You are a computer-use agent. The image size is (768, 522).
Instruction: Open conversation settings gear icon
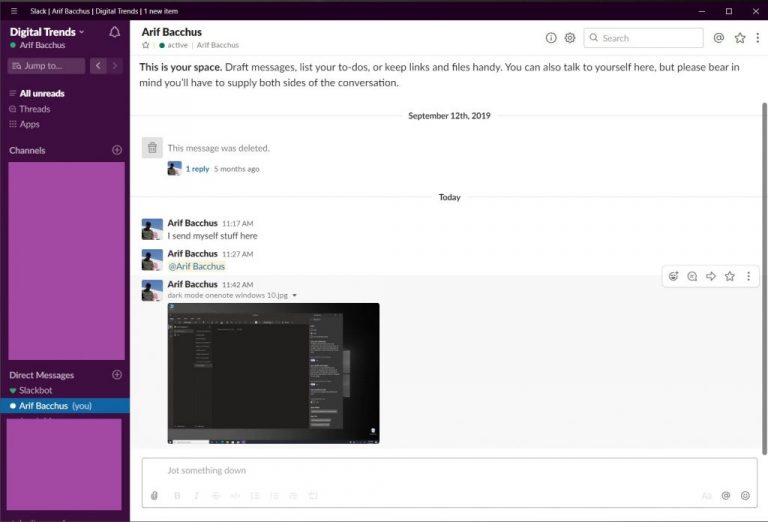point(570,38)
